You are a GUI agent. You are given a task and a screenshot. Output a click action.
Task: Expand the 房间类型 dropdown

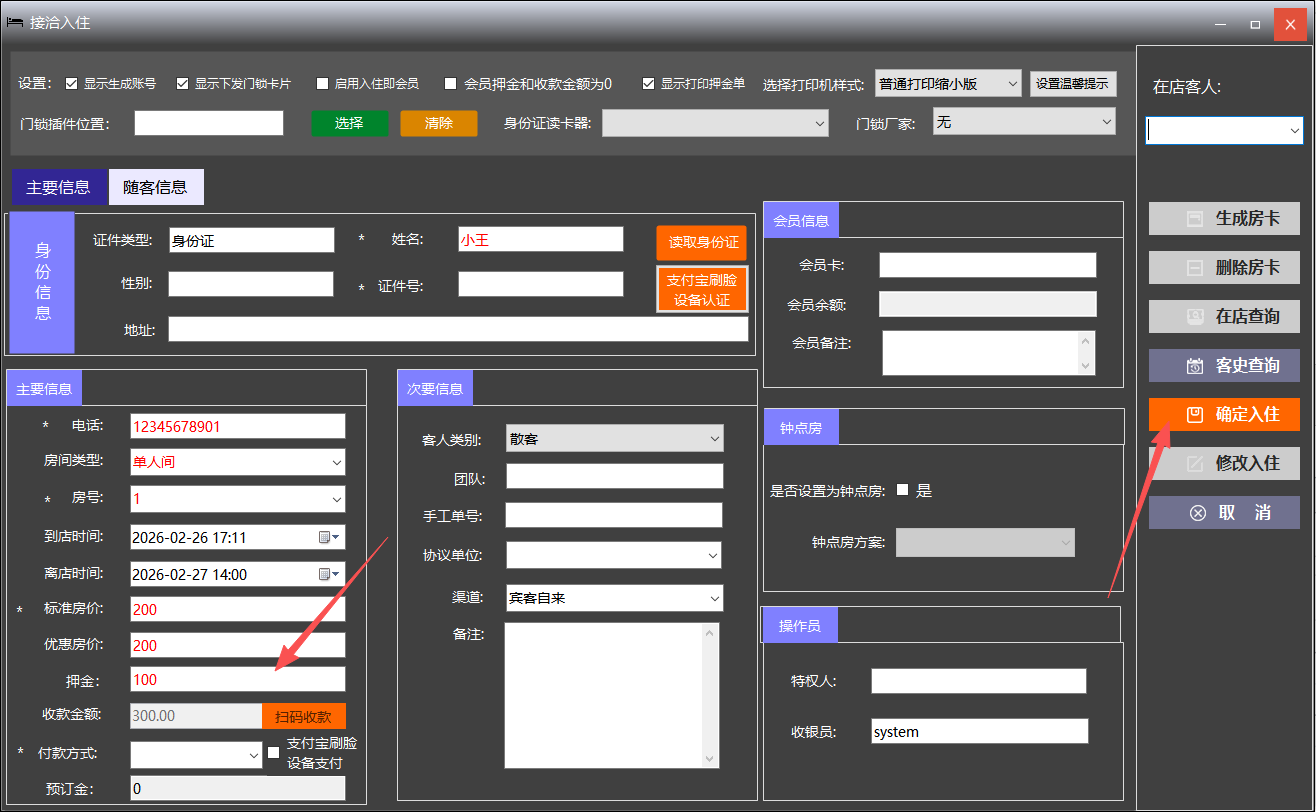coord(336,463)
